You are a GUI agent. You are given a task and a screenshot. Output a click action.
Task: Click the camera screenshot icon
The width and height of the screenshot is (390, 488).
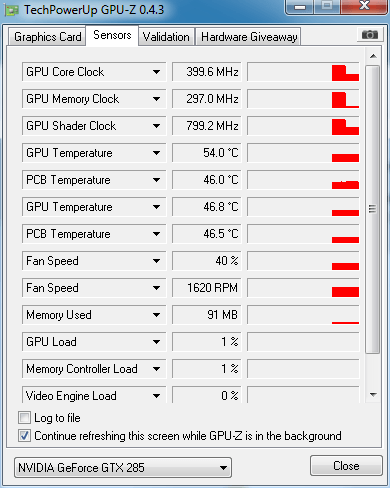click(370, 34)
